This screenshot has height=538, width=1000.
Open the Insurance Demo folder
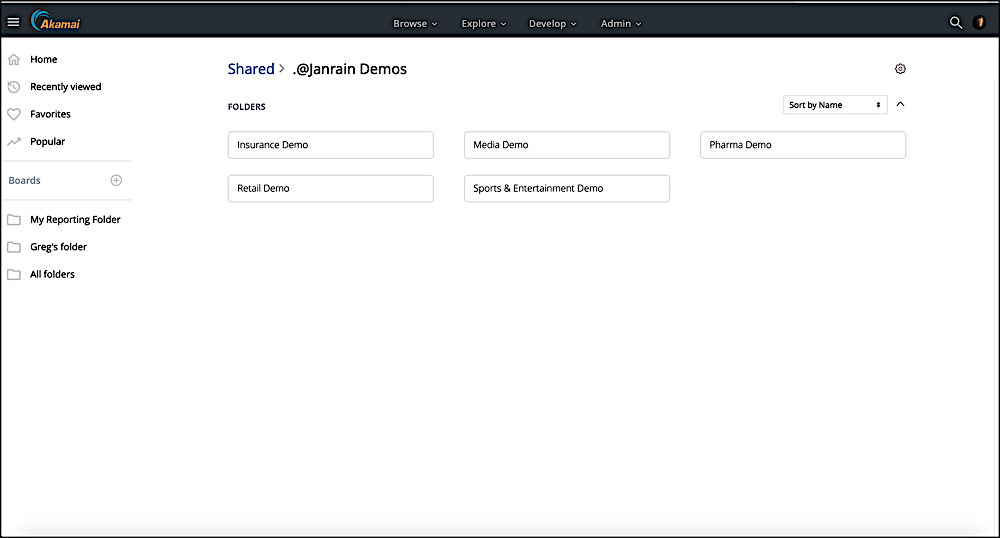coord(331,145)
